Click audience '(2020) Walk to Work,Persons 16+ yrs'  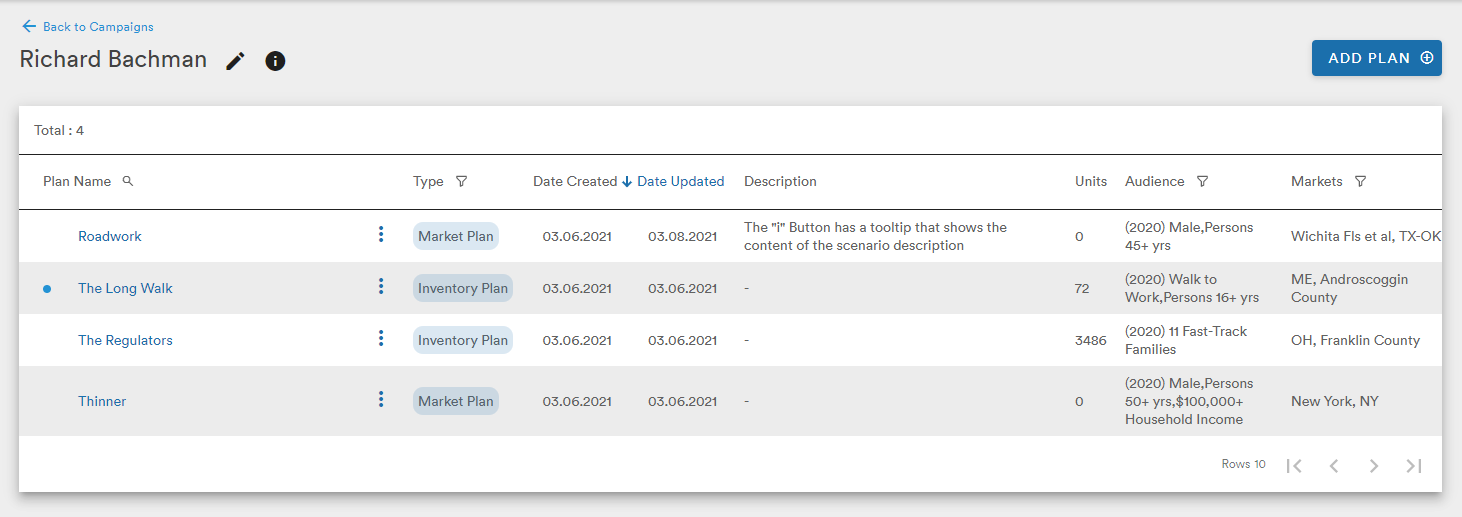pos(1192,288)
